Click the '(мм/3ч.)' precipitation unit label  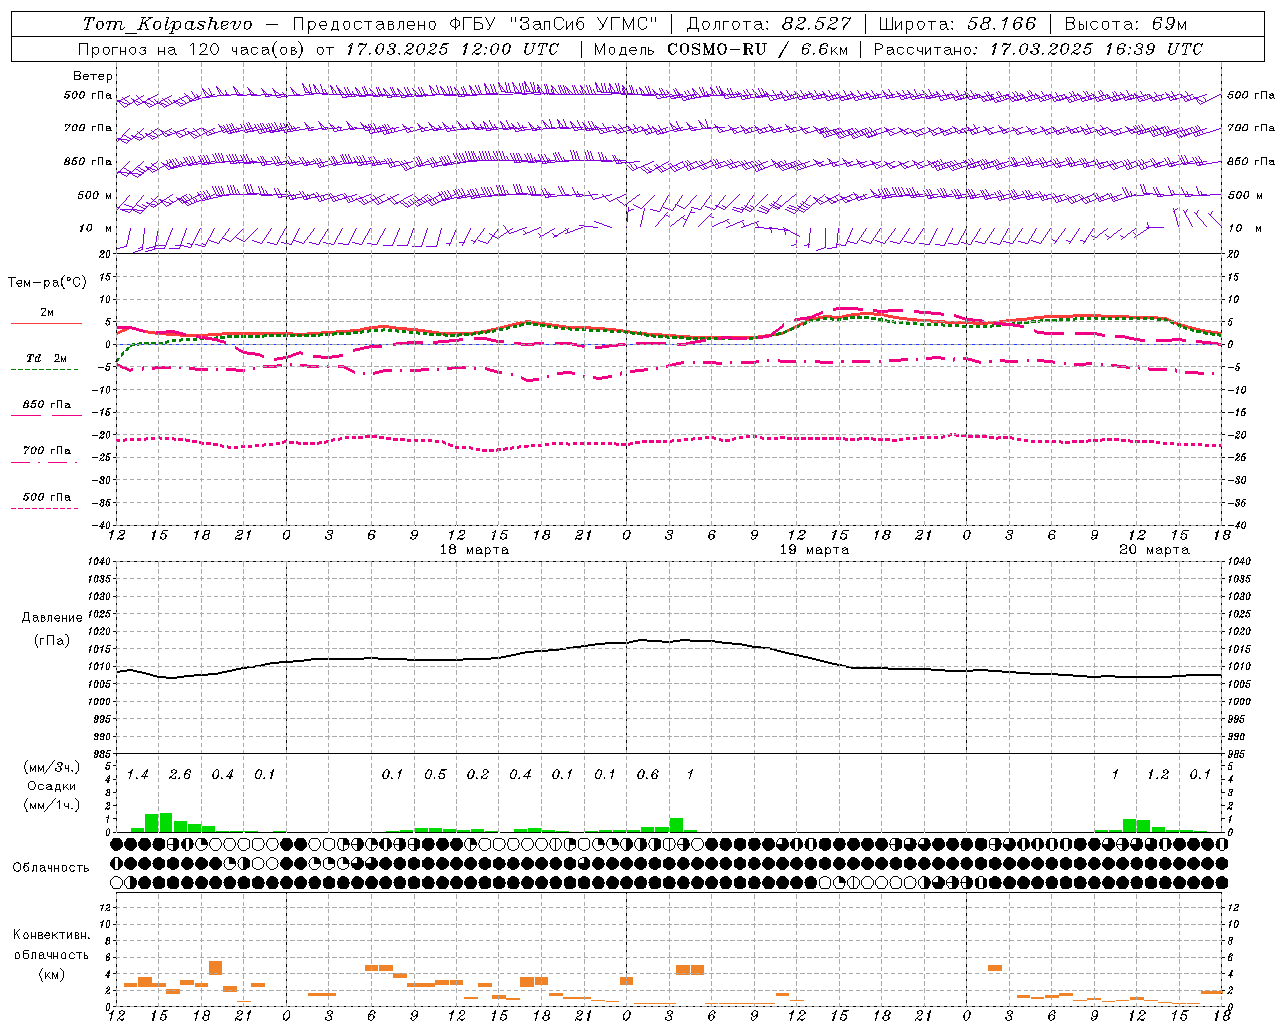coord(52,767)
